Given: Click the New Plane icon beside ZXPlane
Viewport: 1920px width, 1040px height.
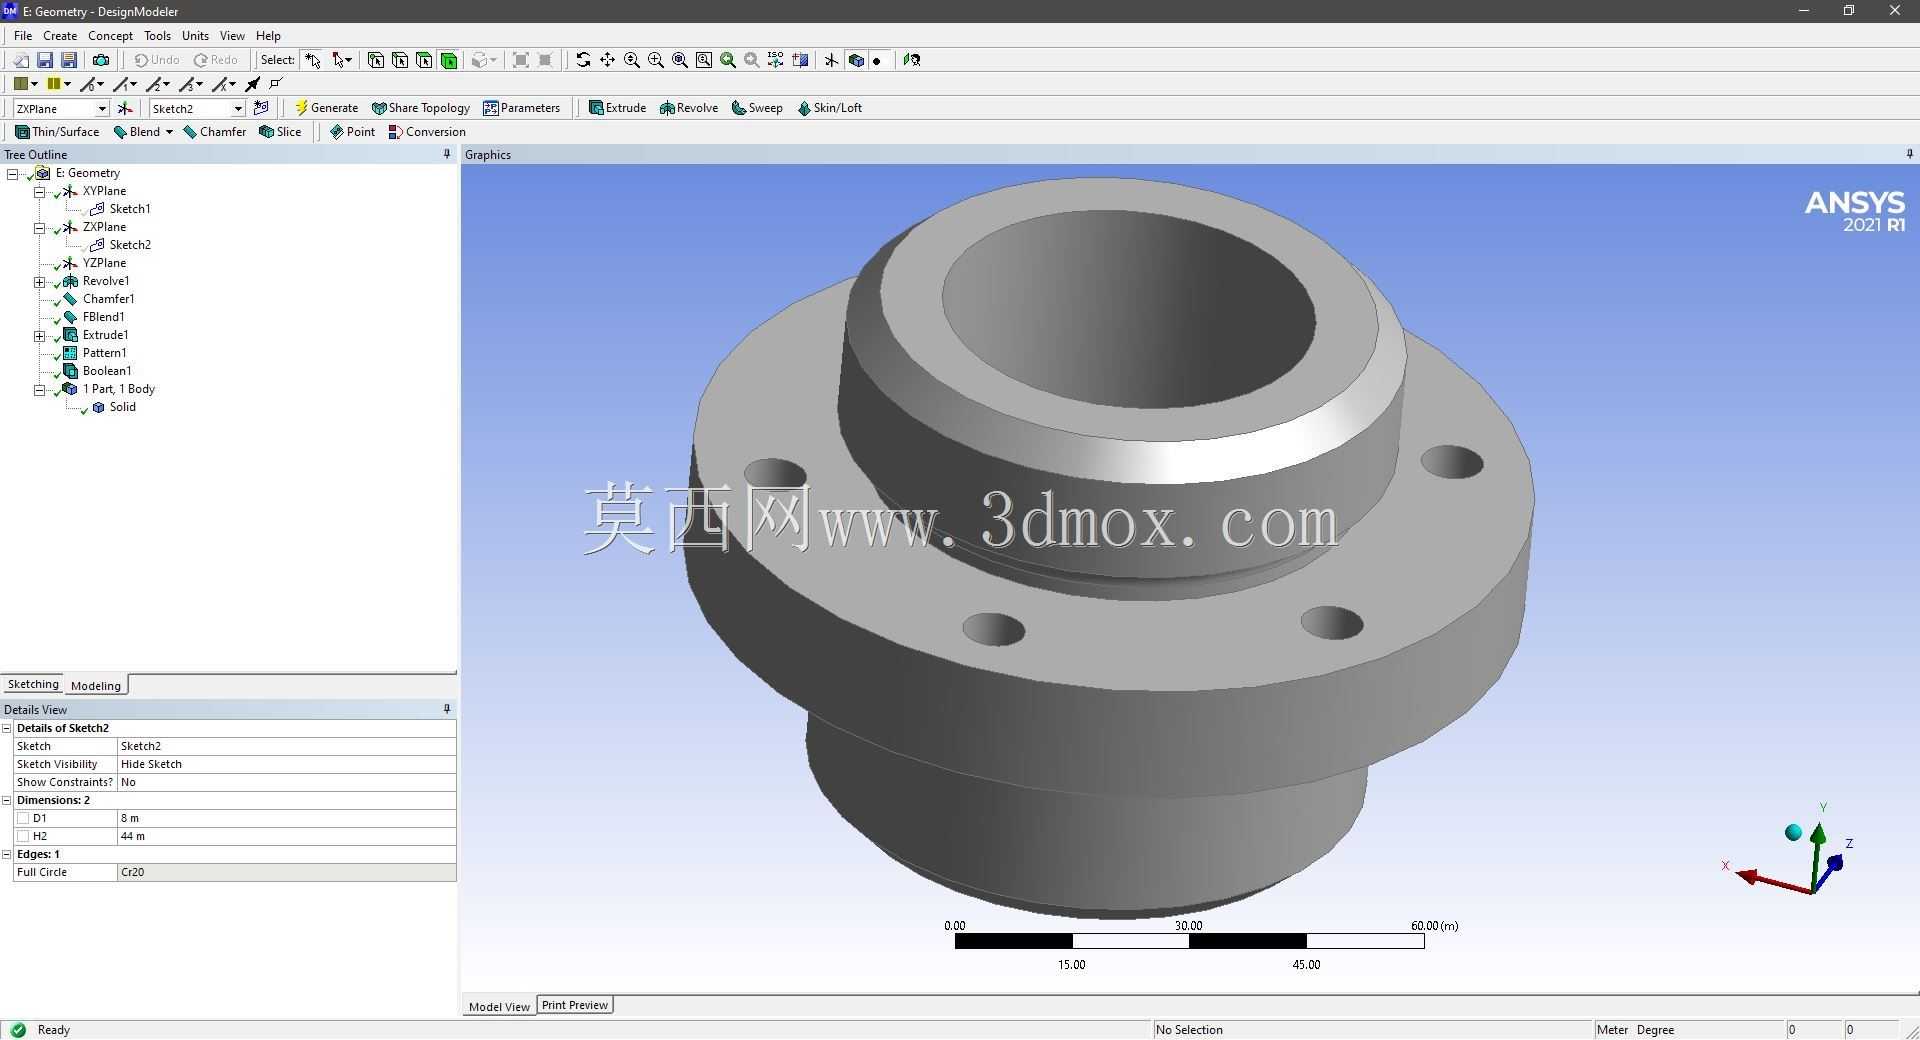Looking at the screenshot, I should click(x=125, y=108).
